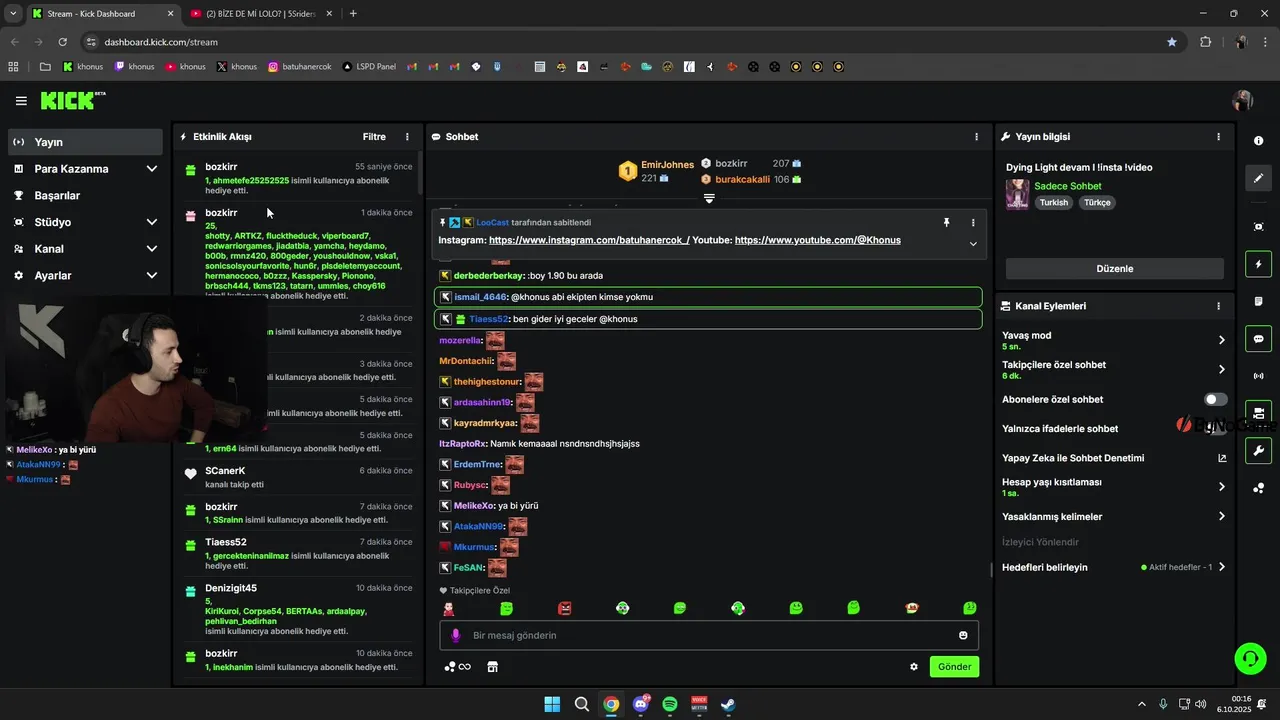Click the pin icon on the pinned message

946,222
